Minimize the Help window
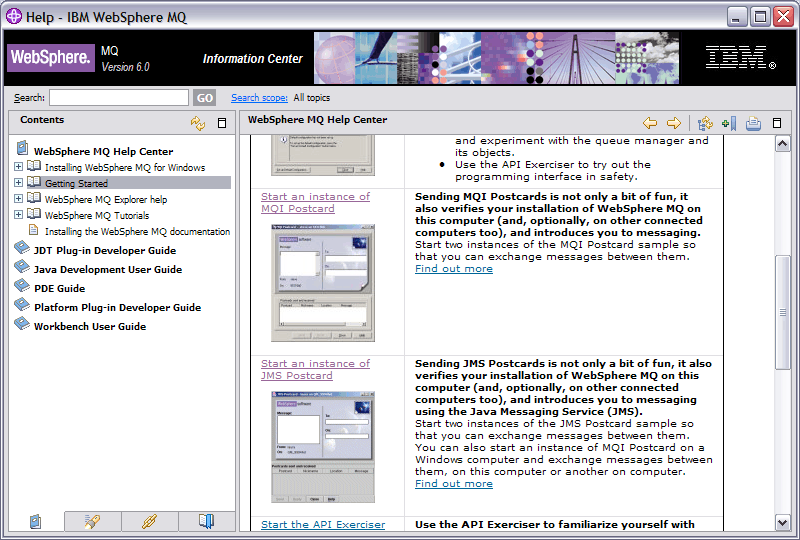The image size is (800, 540). click(x=736, y=17)
